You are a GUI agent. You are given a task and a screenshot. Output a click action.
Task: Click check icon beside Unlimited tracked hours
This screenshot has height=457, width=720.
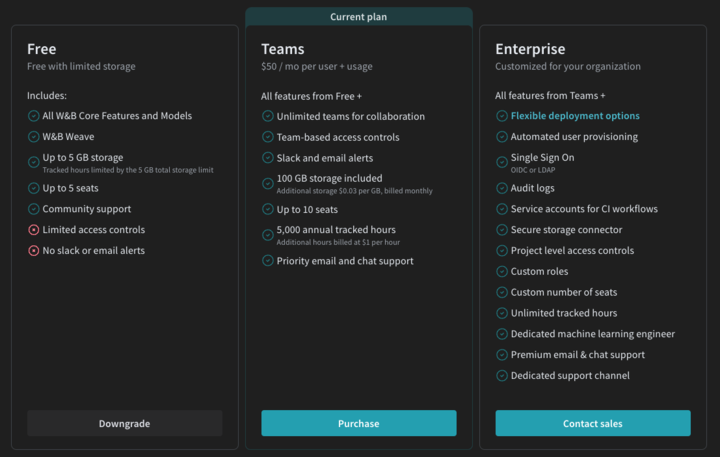coord(502,313)
